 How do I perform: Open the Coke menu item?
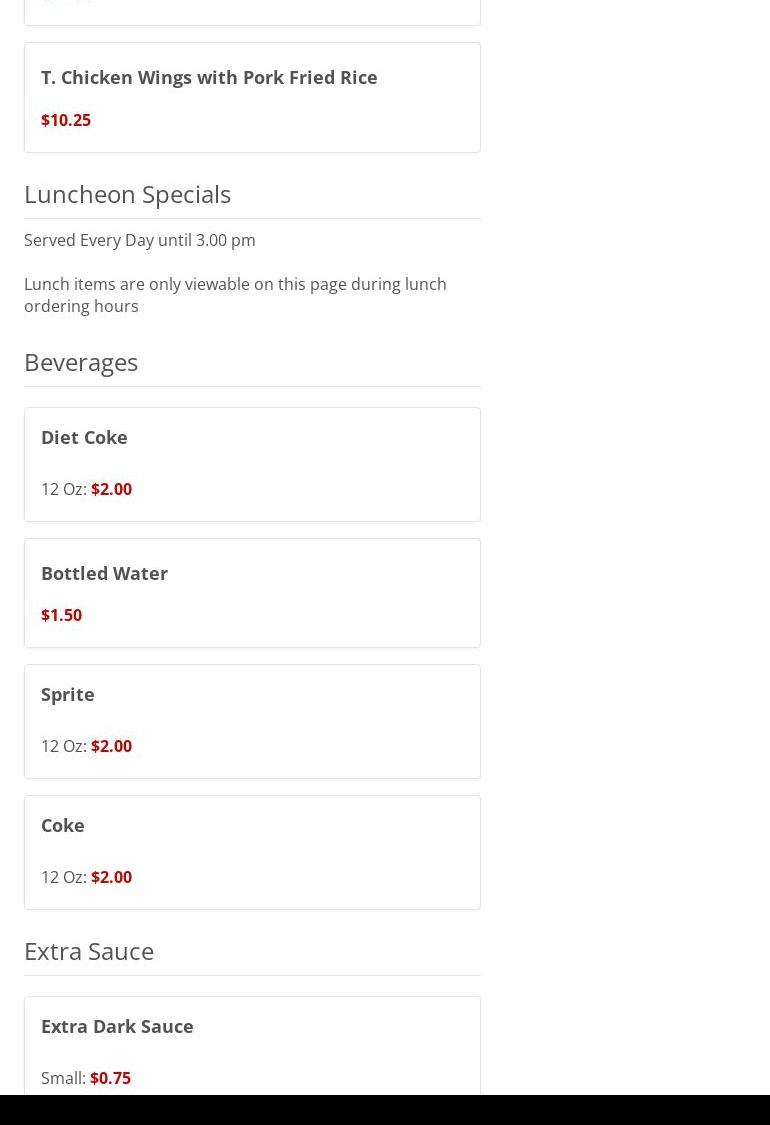(x=63, y=825)
